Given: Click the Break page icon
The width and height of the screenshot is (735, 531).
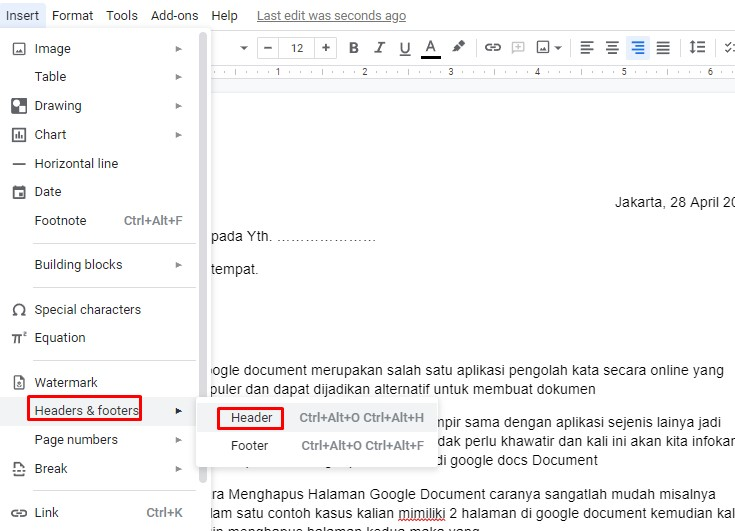Looking at the screenshot, I should pos(19,469).
